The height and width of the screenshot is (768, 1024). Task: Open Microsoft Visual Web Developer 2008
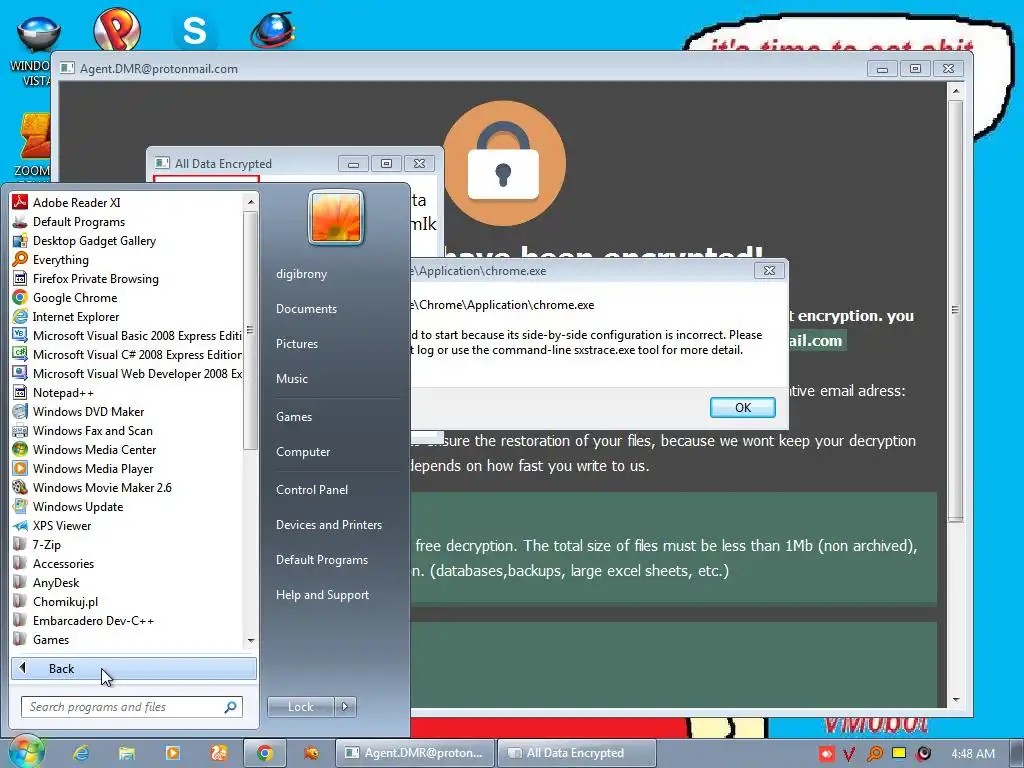click(127, 373)
